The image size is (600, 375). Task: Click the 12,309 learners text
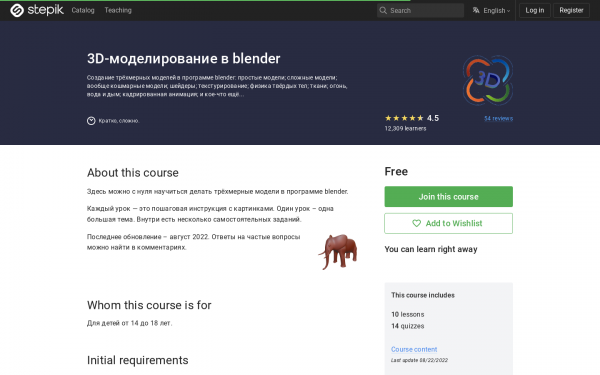pyautogui.click(x=405, y=129)
